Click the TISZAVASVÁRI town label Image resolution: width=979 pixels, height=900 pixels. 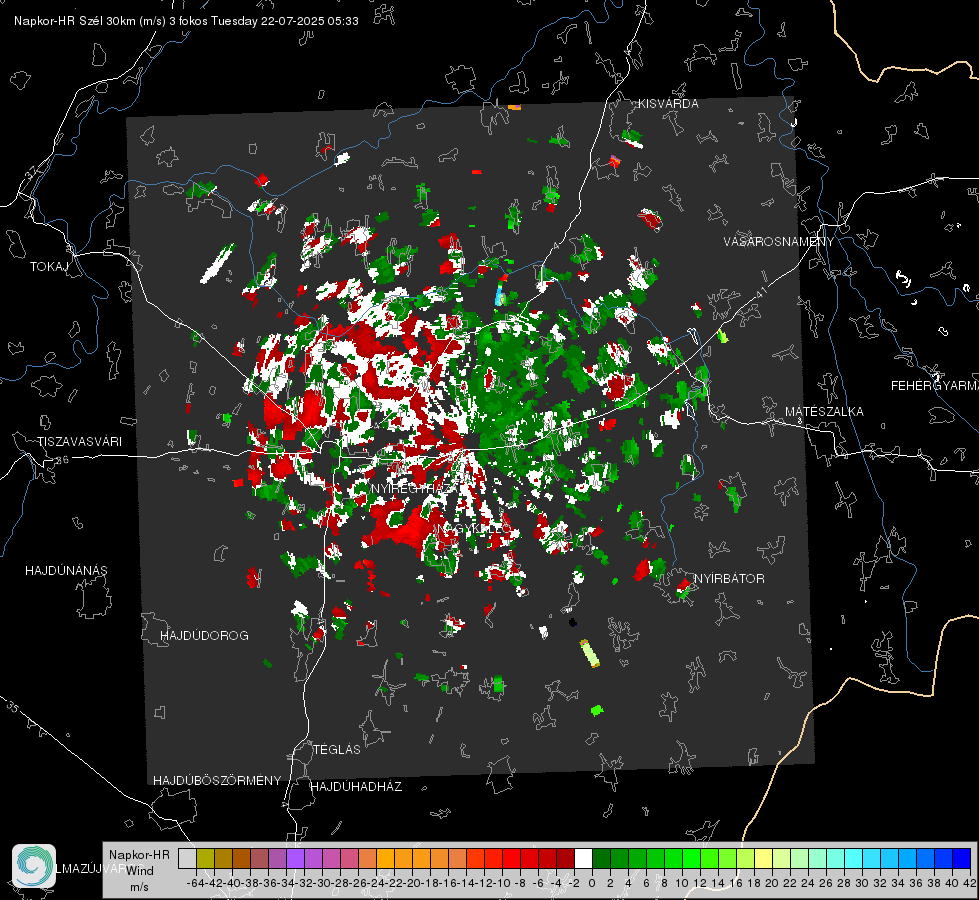(79, 442)
